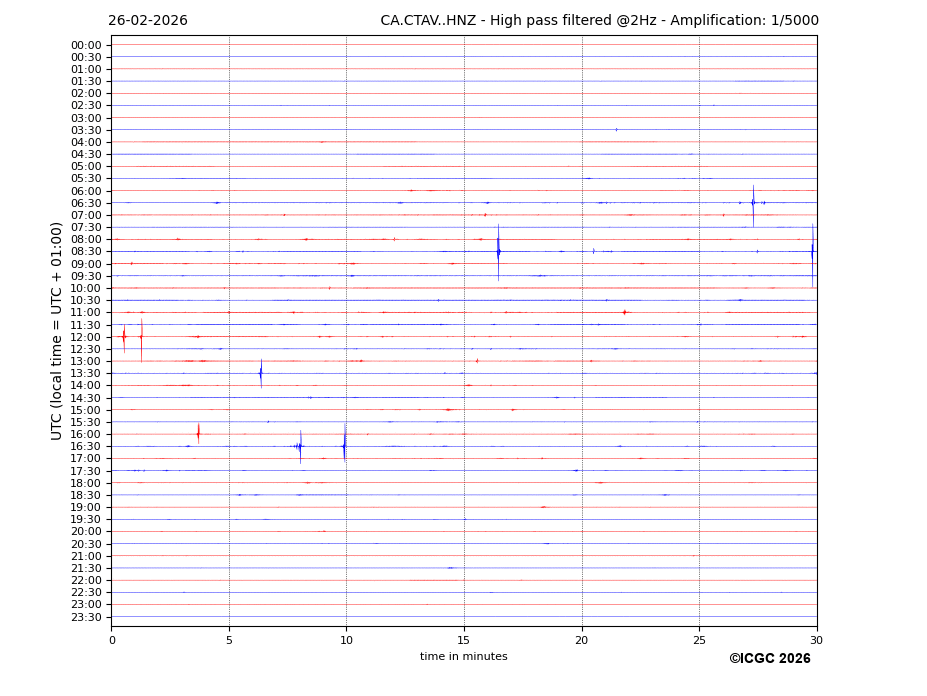Select the 19:00 row label

86,508
